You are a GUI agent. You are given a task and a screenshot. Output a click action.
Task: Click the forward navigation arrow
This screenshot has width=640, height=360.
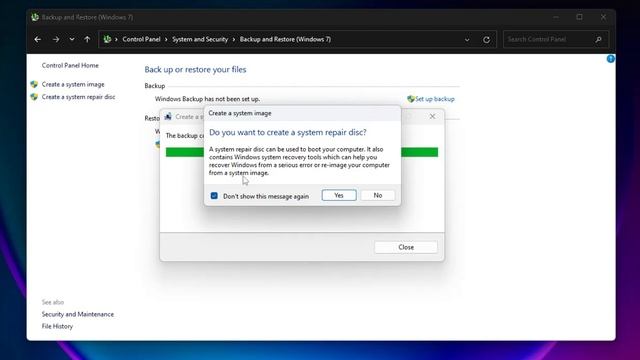[x=56, y=40]
